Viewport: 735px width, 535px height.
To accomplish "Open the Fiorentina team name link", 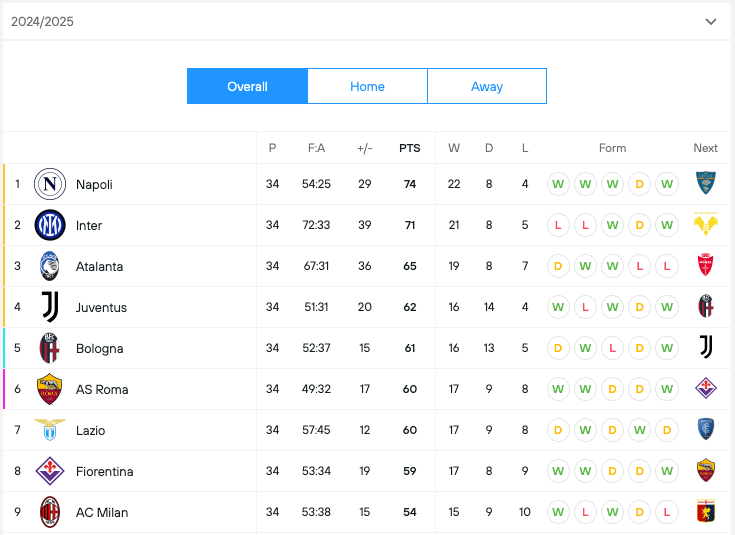I will click(x=104, y=471).
